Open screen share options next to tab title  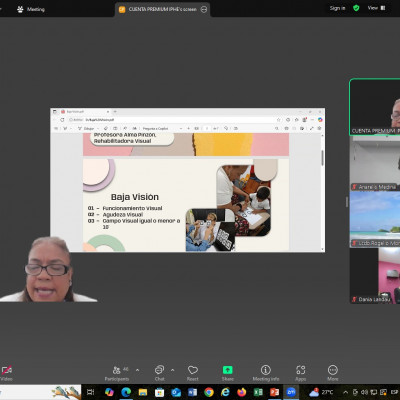pos(204,9)
